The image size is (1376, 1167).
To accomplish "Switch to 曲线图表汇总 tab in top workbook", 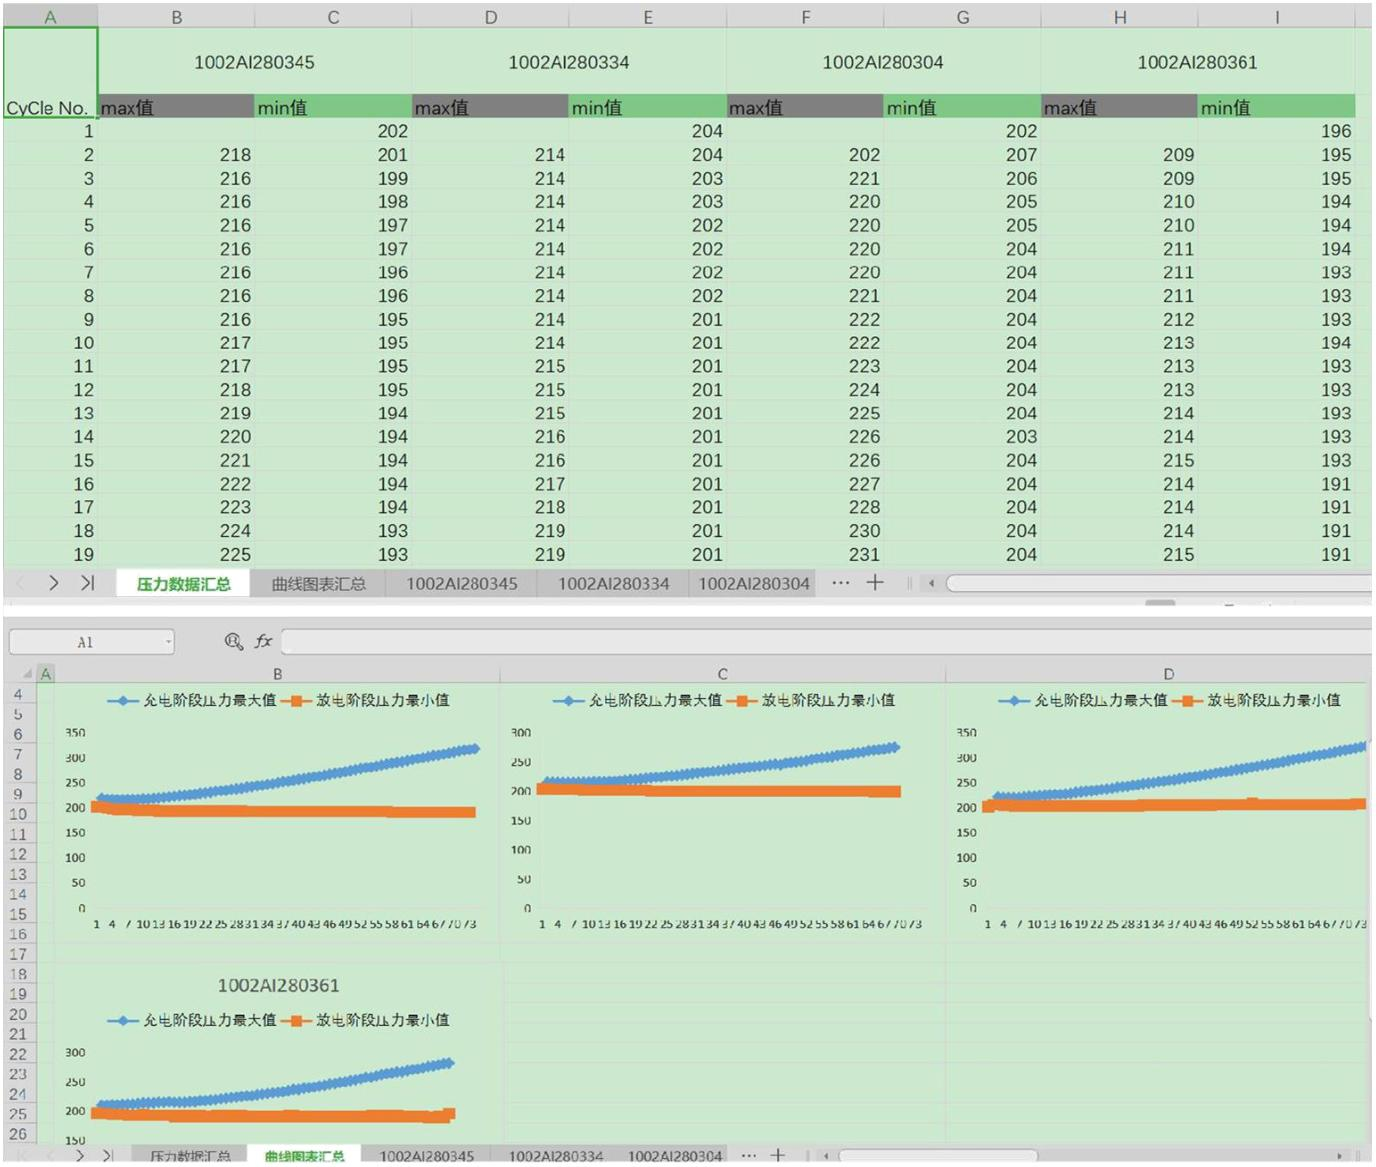I will point(318,584).
